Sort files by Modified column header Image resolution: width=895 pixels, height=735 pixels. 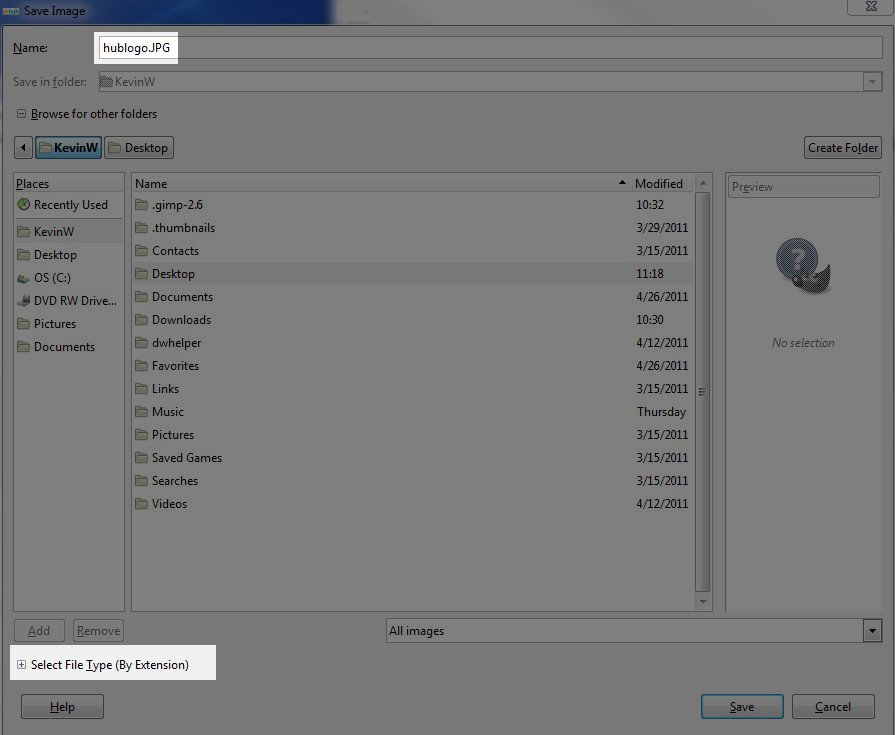click(659, 184)
